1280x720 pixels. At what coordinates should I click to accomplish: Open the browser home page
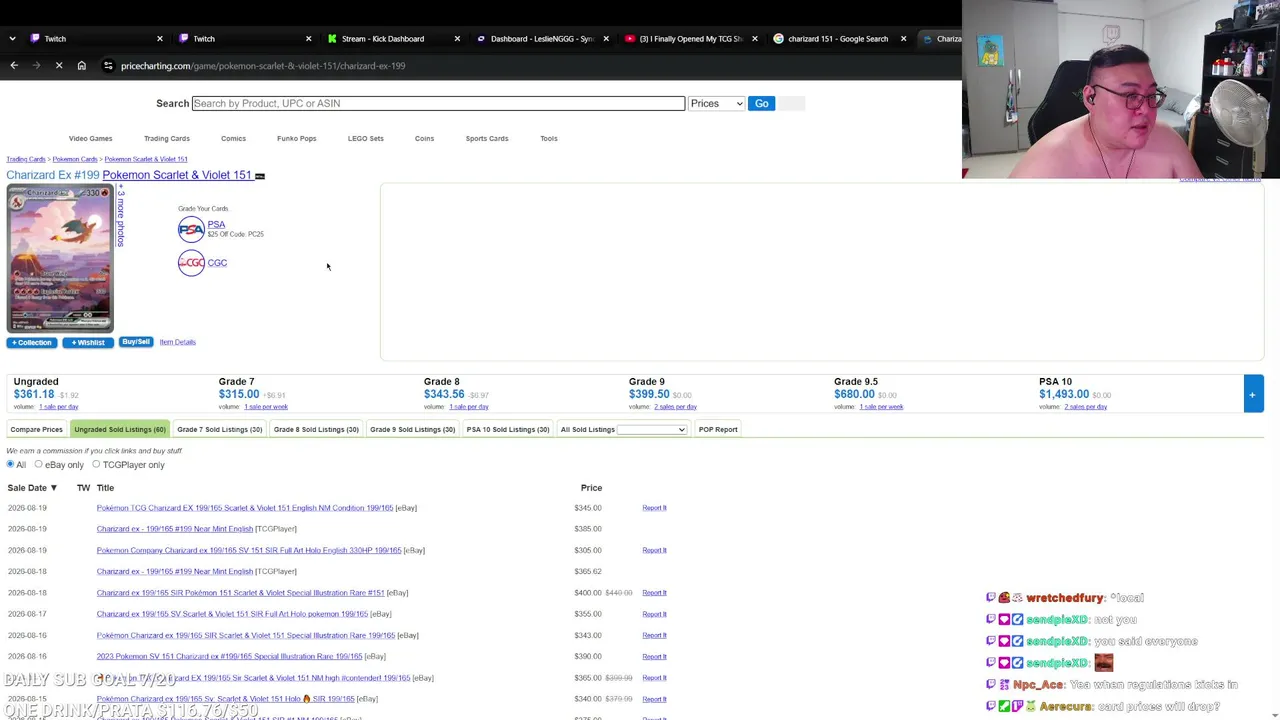tap(82, 66)
